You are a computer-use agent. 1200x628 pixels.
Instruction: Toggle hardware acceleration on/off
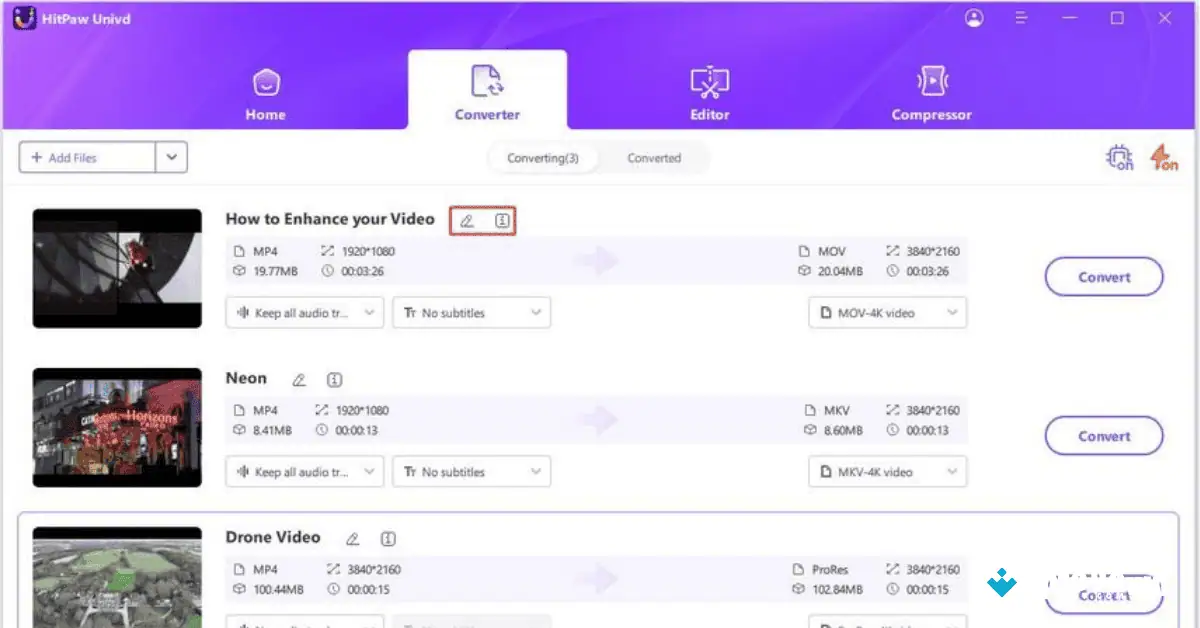pyautogui.click(x=1118, y=157)
